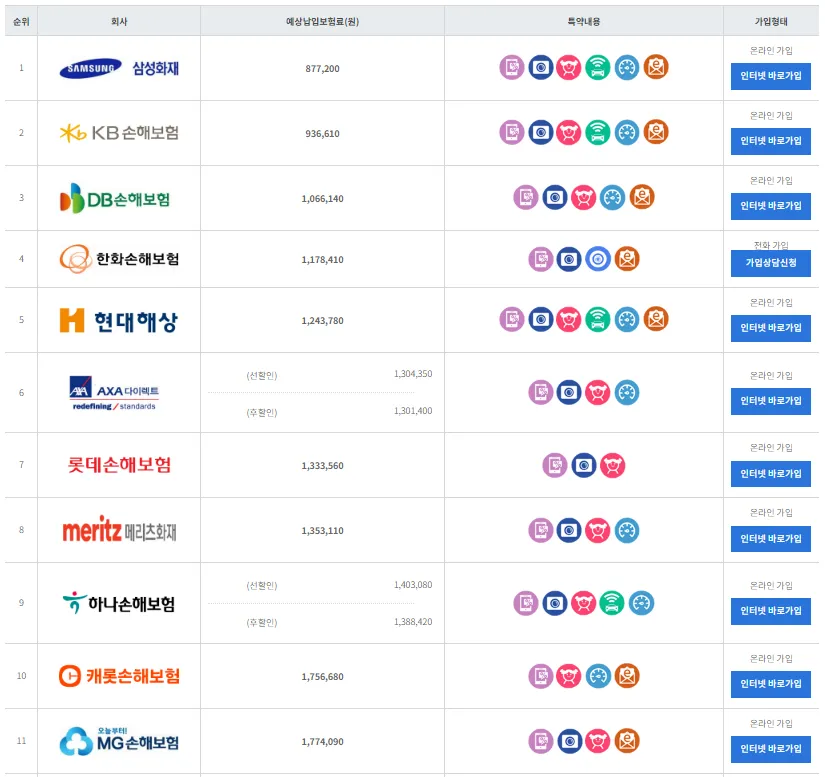Screen dimensions: 825x777
Task: Click orange e-mail icon in 캐롯손해보험 row
Action: (x=627, y=676)
